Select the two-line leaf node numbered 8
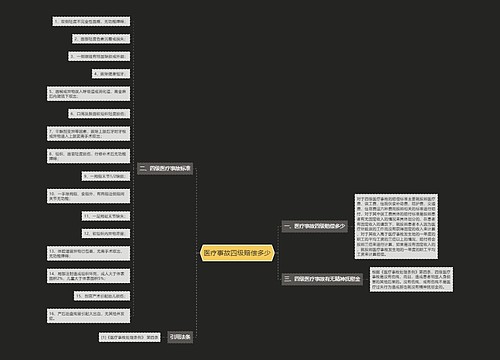 (88, 156)
